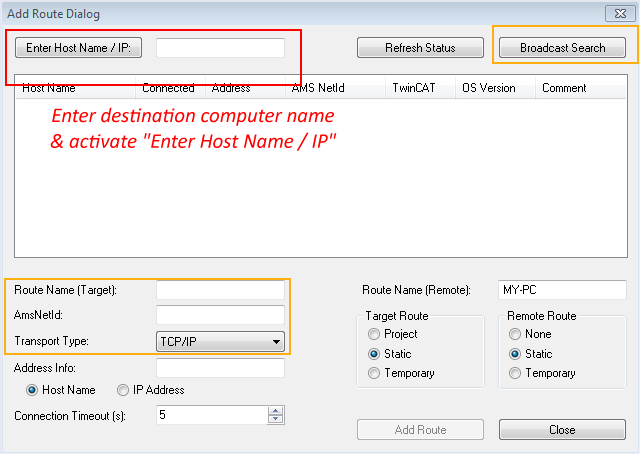This screenshot has width=640, height=454.
Task: Set Remote Route to None
Action: 515,334
